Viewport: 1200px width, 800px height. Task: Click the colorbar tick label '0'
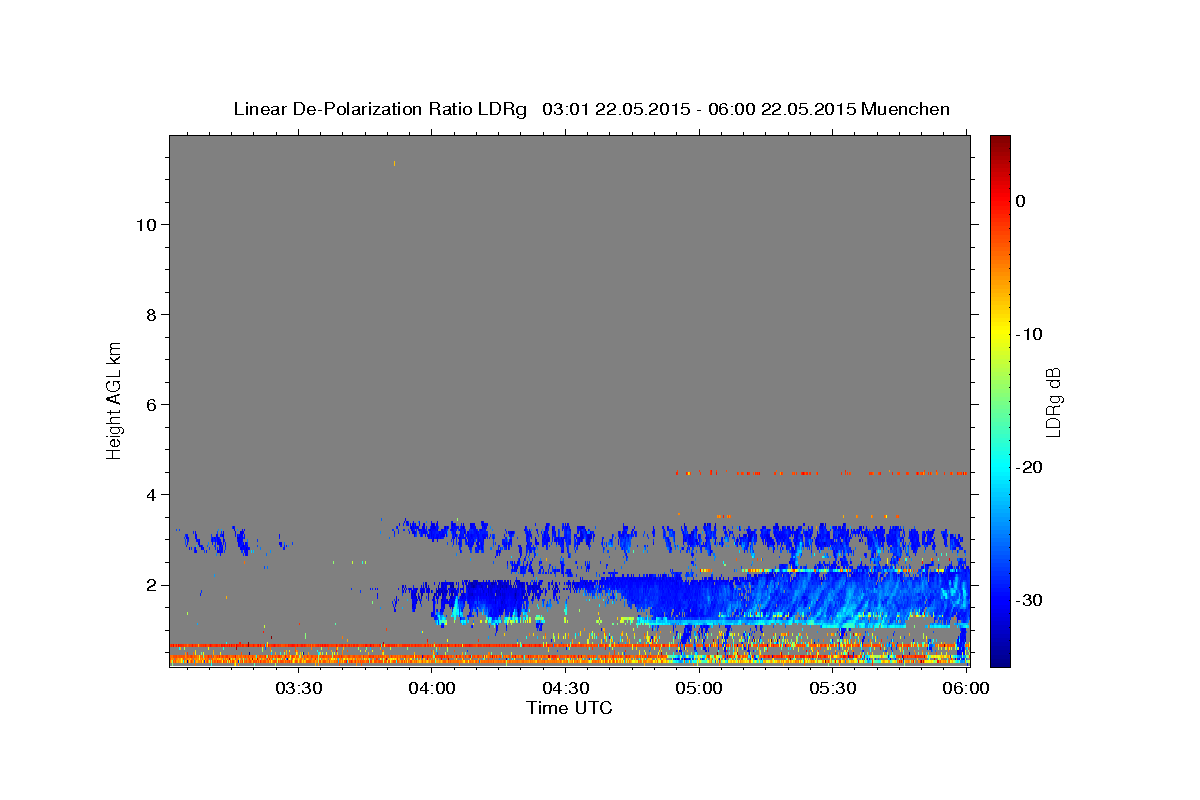tap(1021, 201)
